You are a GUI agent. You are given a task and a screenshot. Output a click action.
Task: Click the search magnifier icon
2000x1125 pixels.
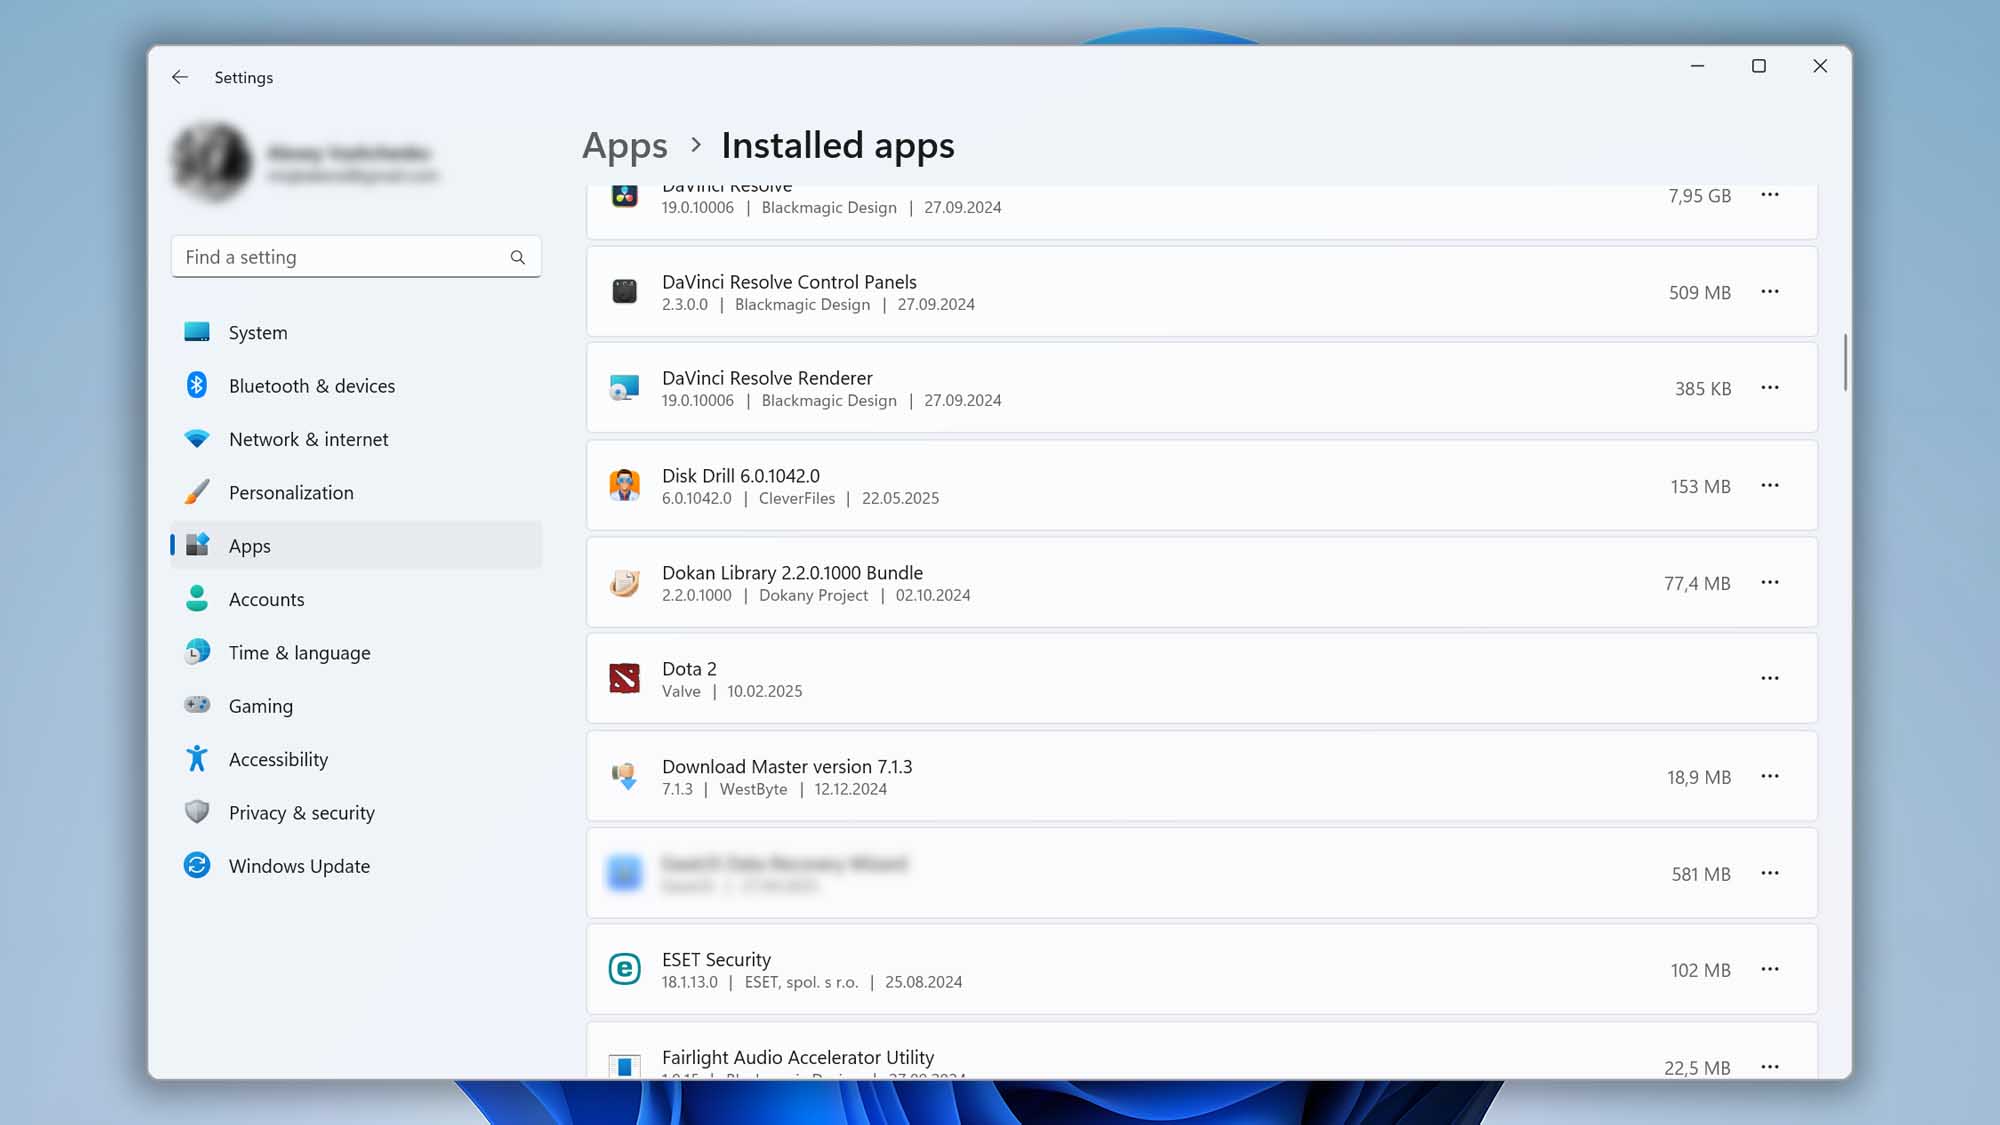(517, 257)
